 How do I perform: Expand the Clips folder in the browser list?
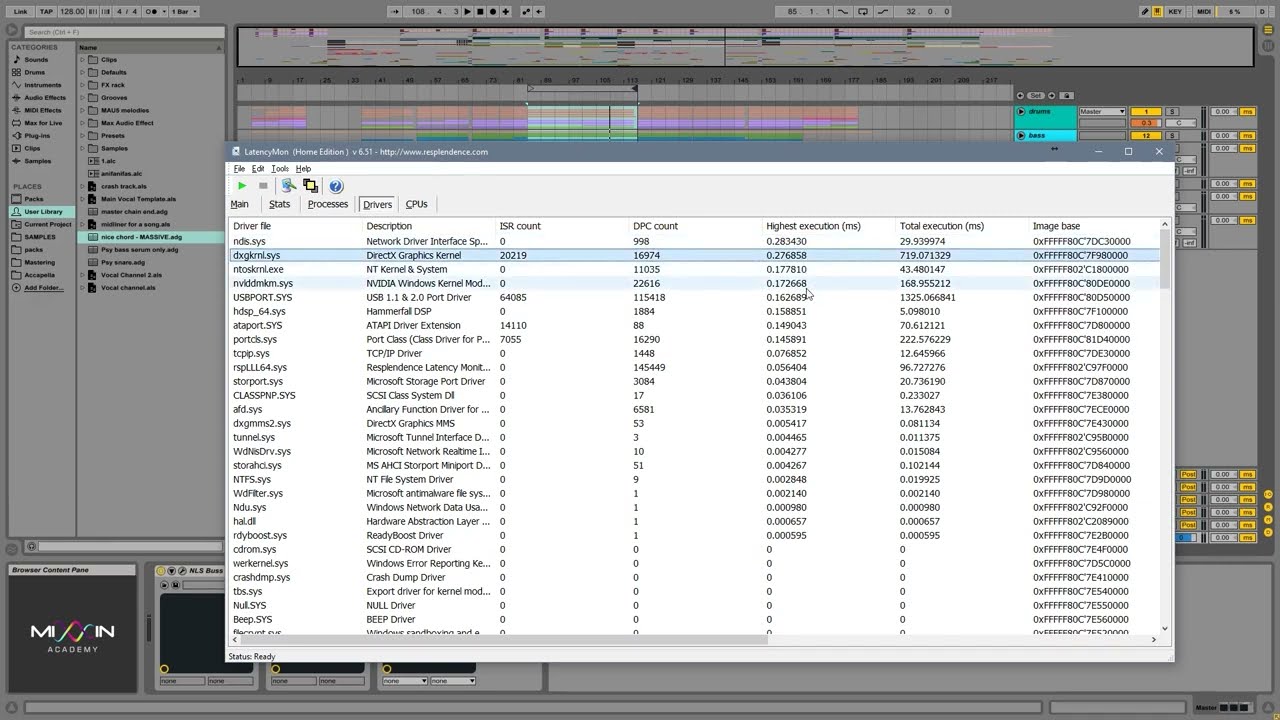pyautogui.click(x=83, y=60)
